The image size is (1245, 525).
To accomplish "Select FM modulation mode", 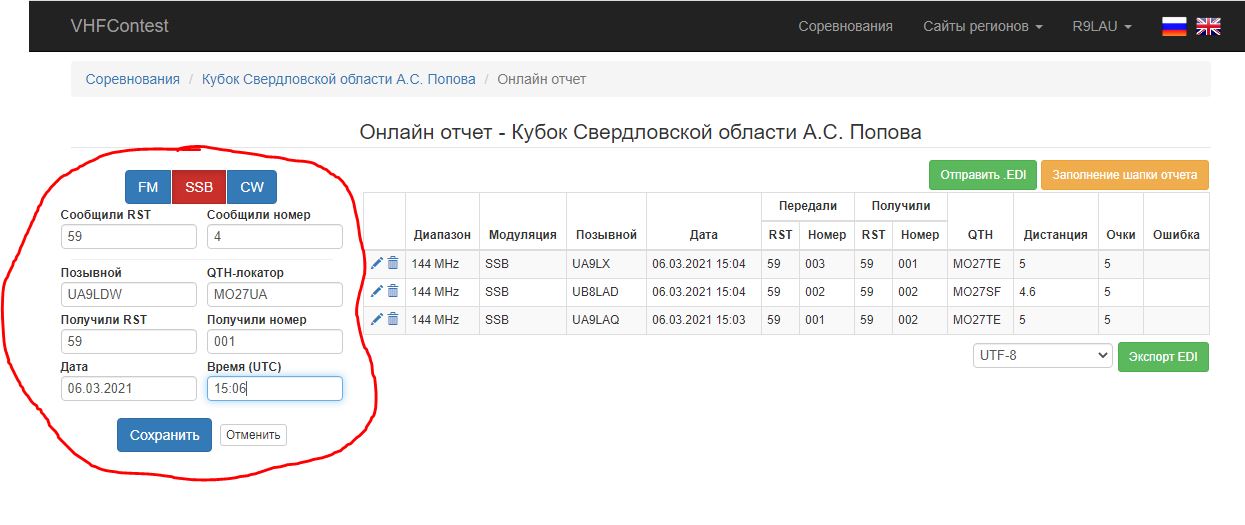I will 148,187.
